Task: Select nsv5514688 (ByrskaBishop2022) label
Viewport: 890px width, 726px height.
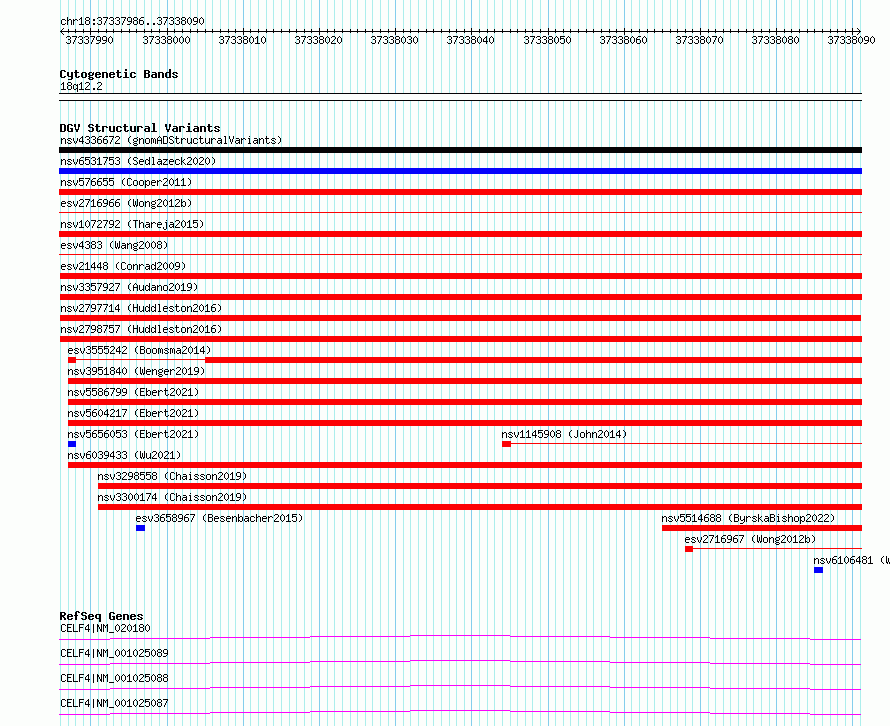Action: pyautogui.click(x=749, y=518)
